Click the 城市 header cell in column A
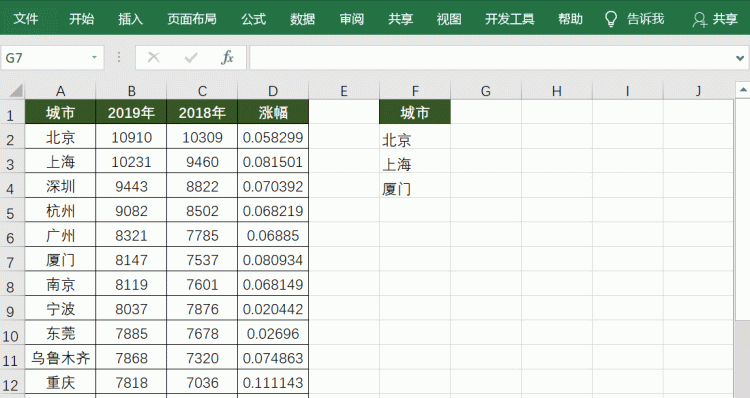The height and width of the screenshot is (398, 750). click(60, 112)
